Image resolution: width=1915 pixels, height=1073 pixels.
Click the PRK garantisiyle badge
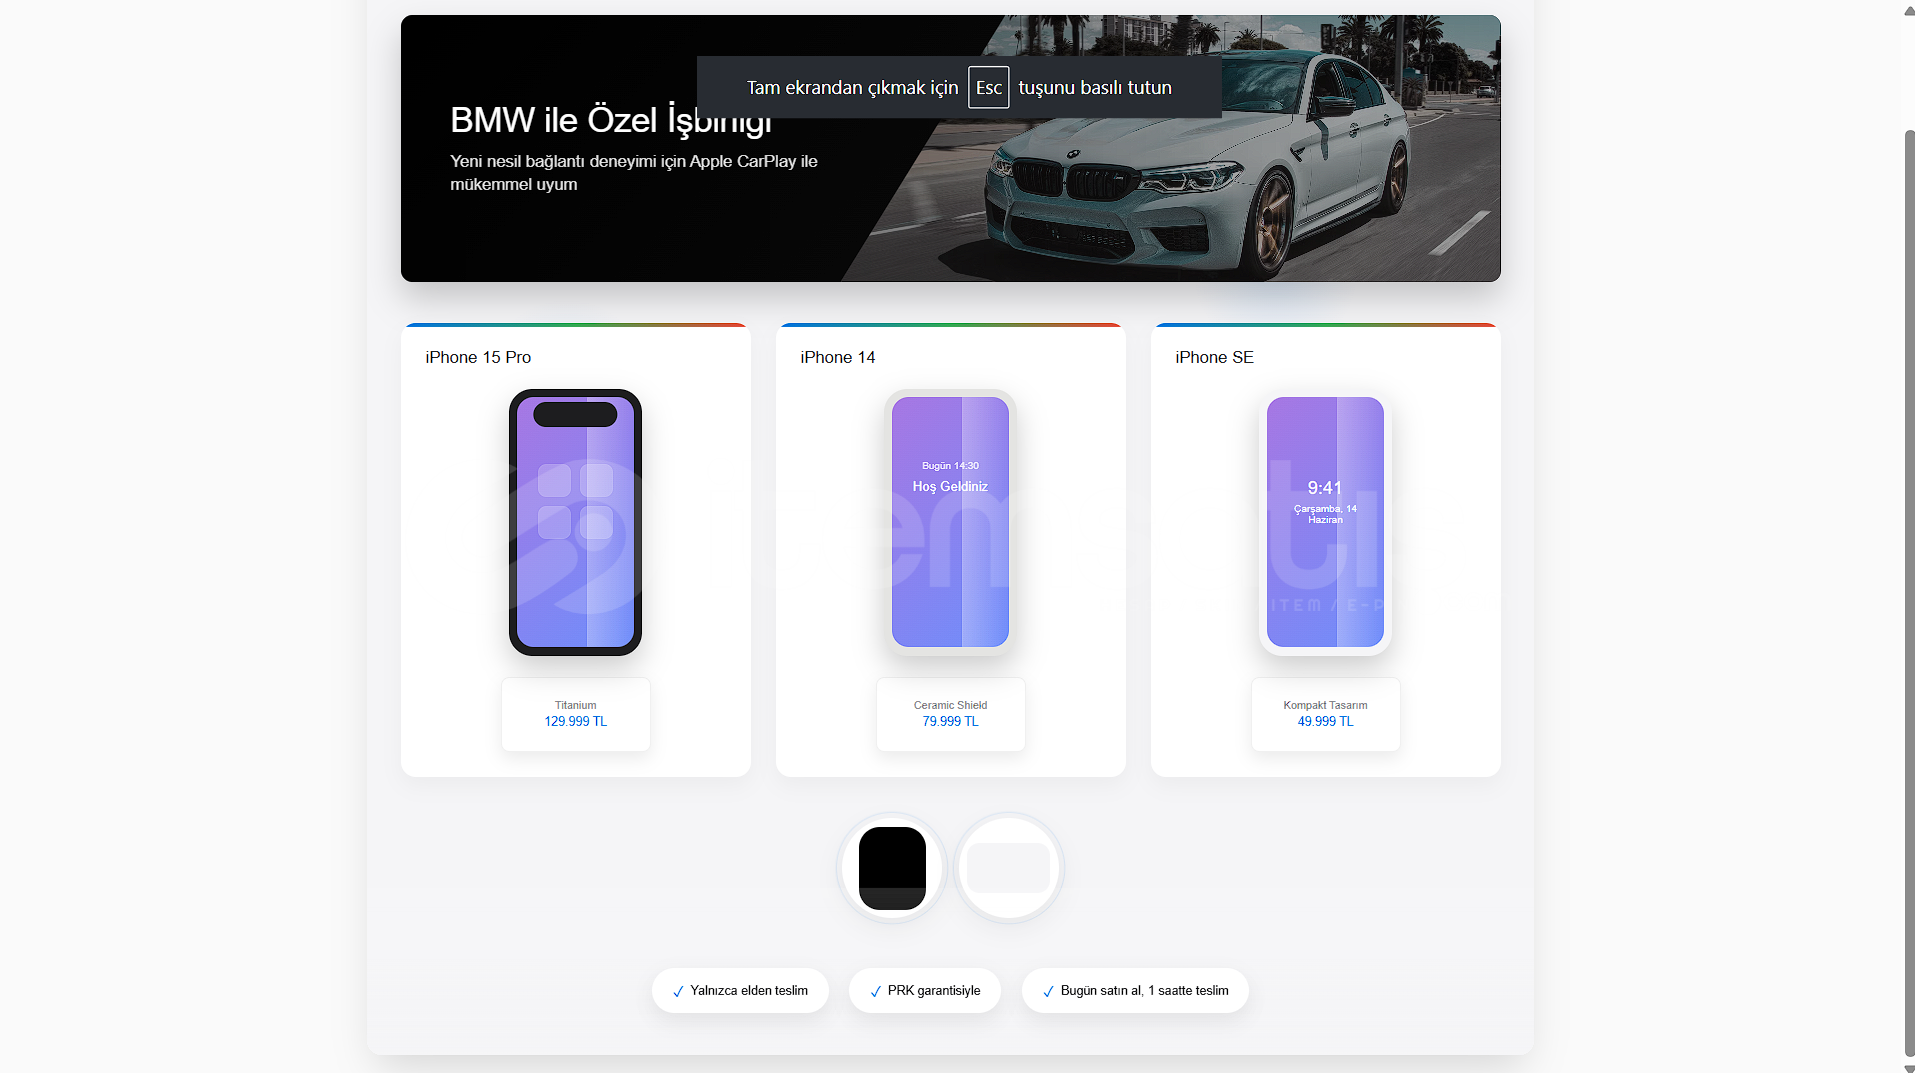[924, 990]
